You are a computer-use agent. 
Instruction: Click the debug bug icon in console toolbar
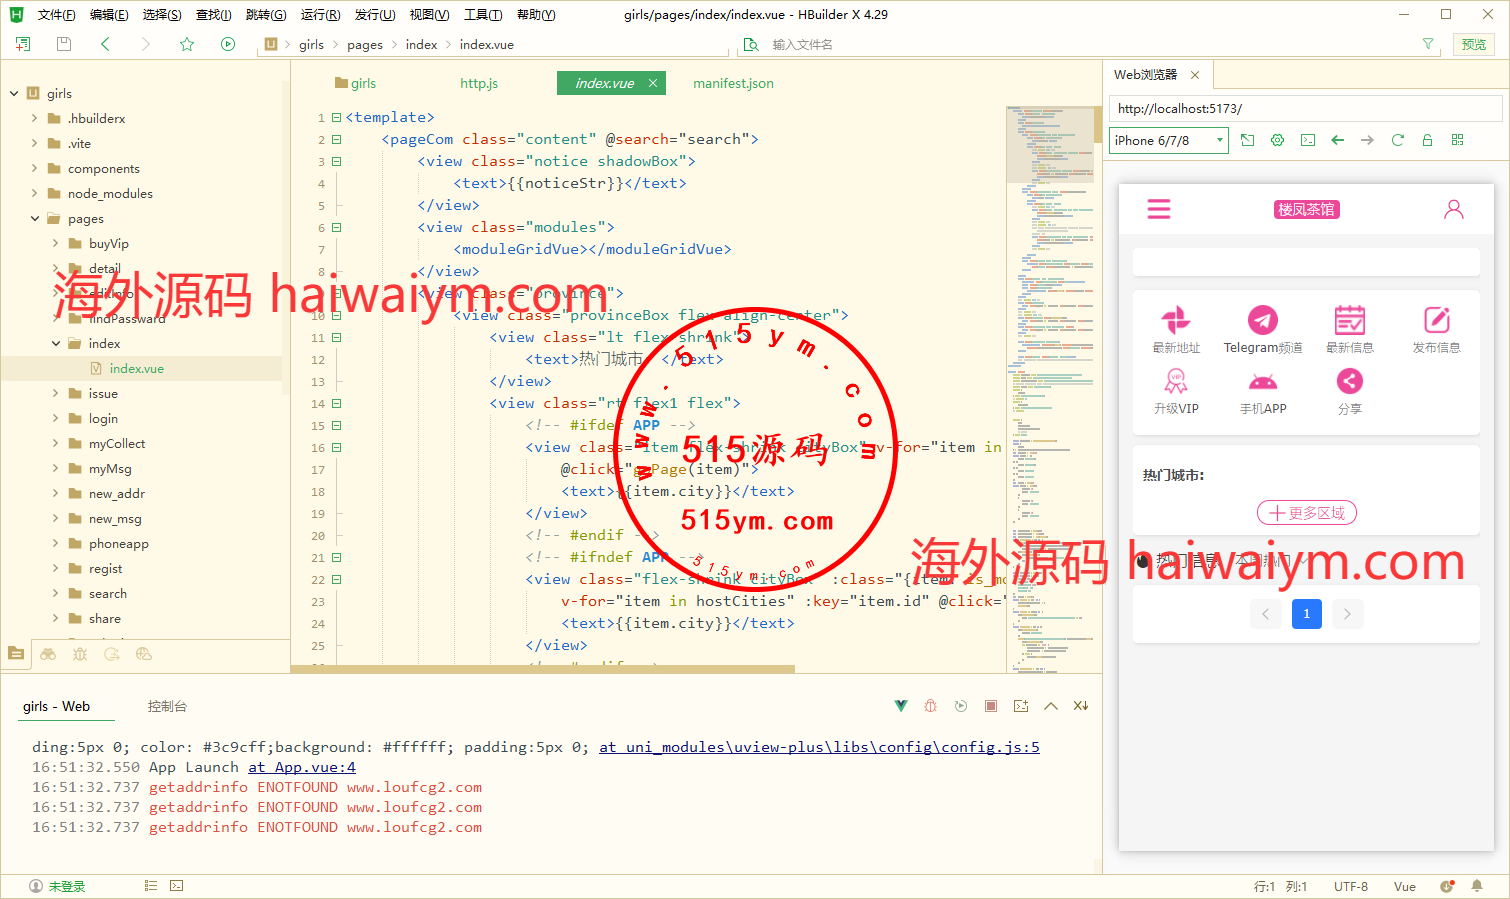coord(931,706)
